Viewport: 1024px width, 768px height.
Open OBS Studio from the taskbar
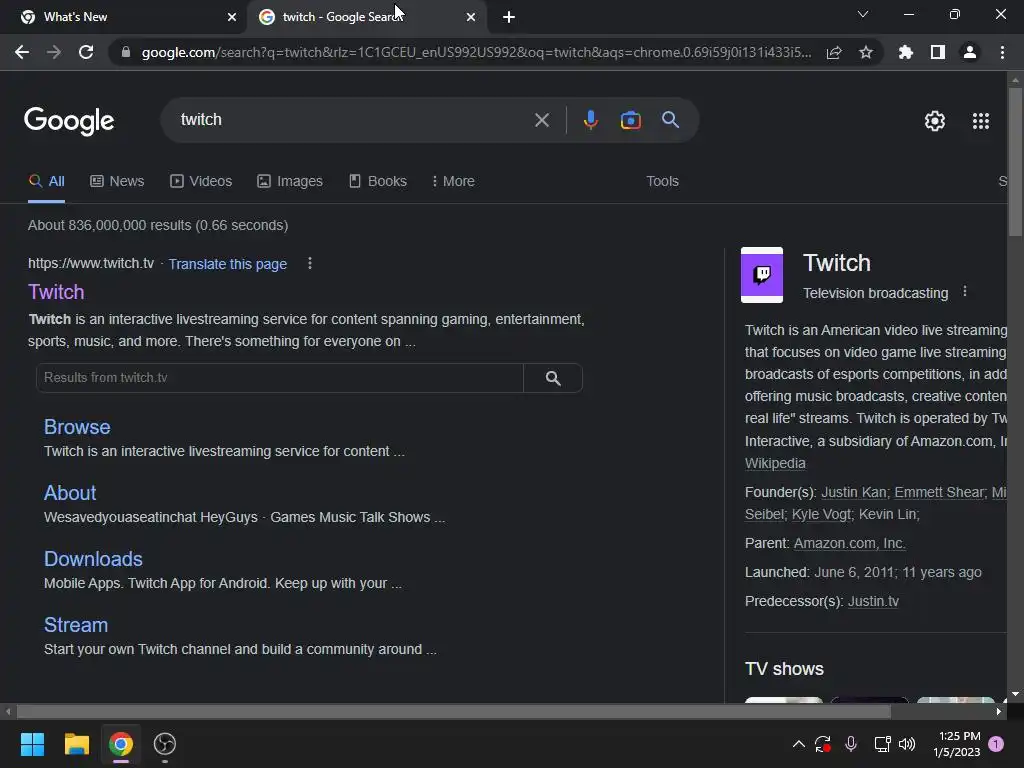(x=165, y=744)
